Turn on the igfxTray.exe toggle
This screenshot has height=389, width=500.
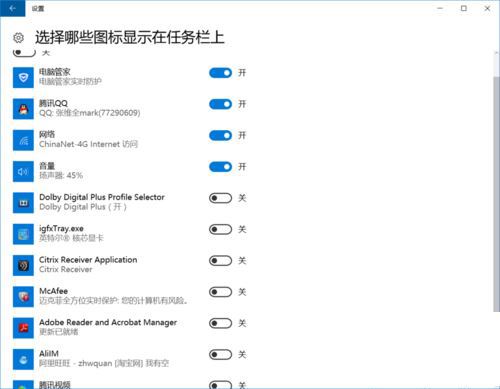(220, 230)
